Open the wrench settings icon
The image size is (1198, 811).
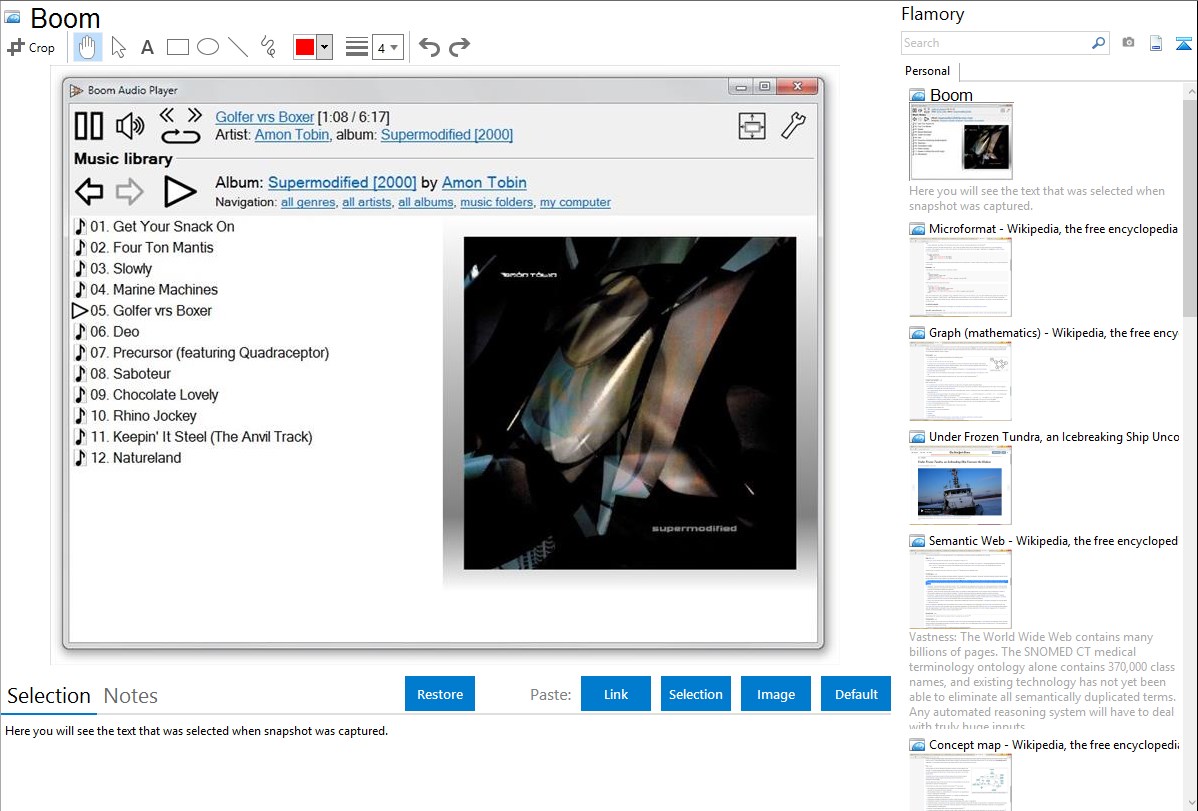click(794, 125)
